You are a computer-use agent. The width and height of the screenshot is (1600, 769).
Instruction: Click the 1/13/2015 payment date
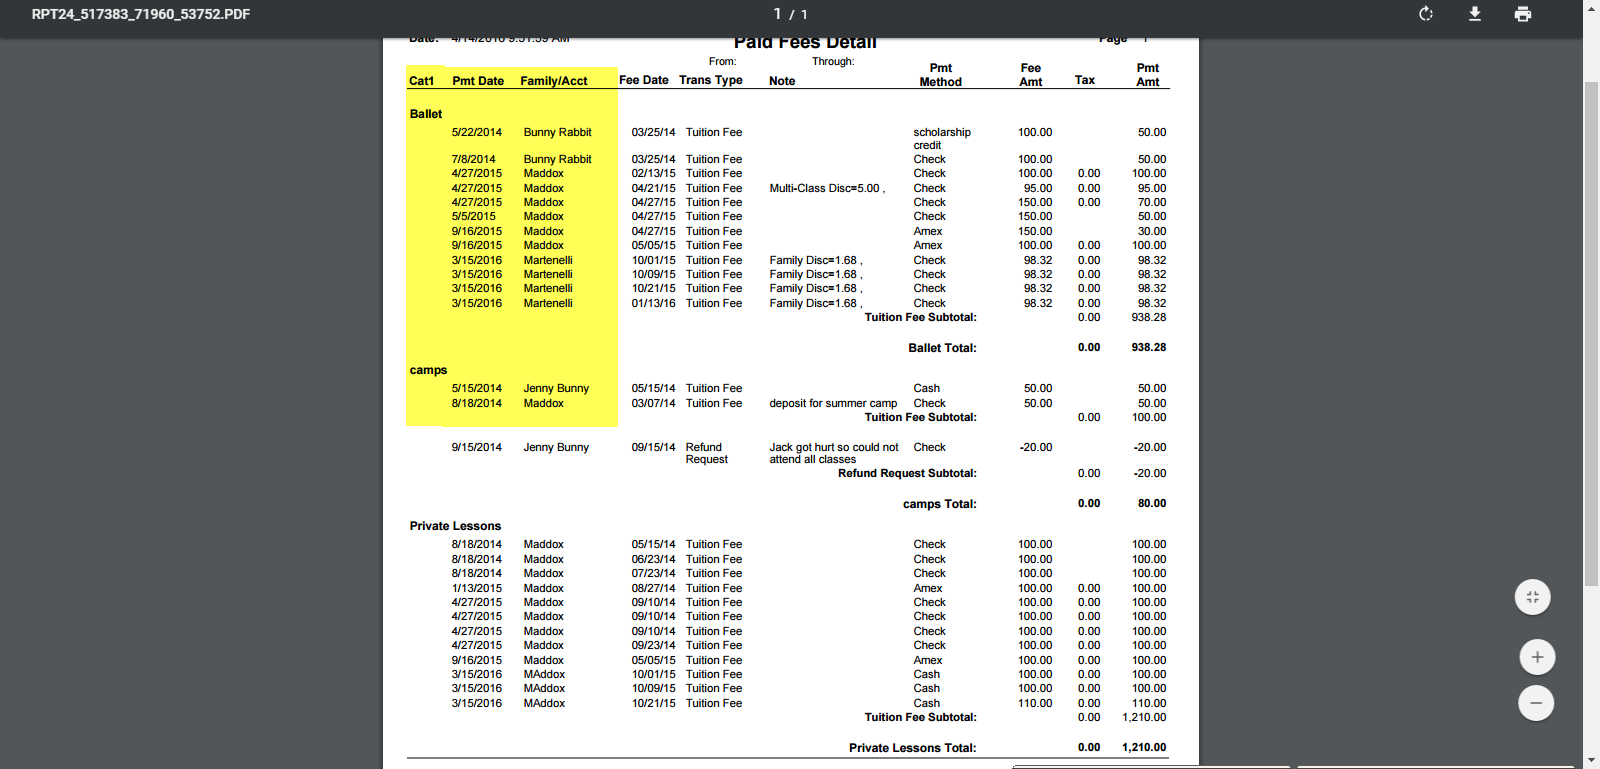point(477,588)
